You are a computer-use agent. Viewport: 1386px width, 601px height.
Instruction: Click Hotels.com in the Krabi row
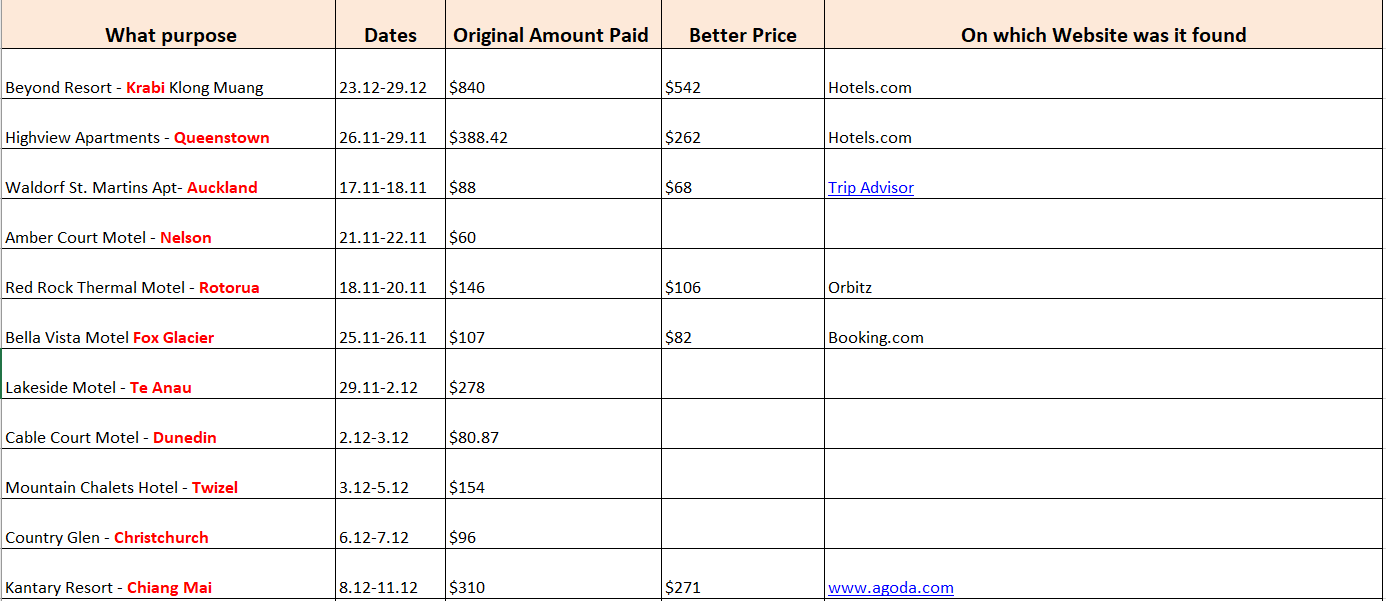pyautogui.click(x=1103, y=75)
